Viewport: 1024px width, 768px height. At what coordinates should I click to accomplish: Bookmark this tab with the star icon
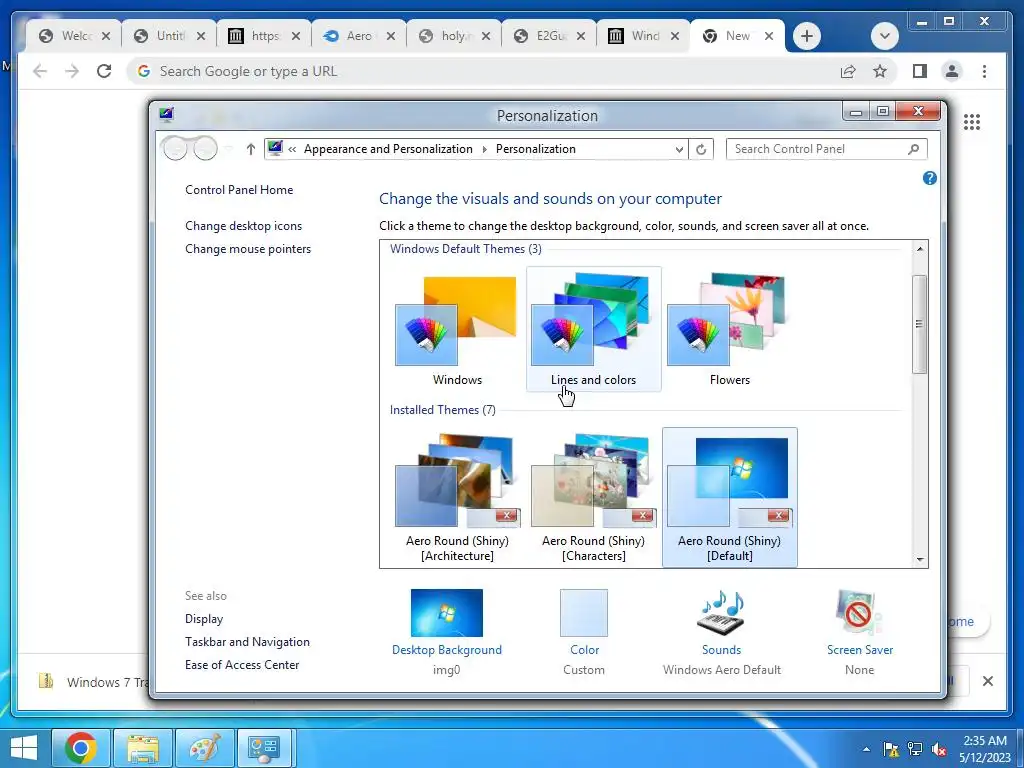tap(880, 71)
